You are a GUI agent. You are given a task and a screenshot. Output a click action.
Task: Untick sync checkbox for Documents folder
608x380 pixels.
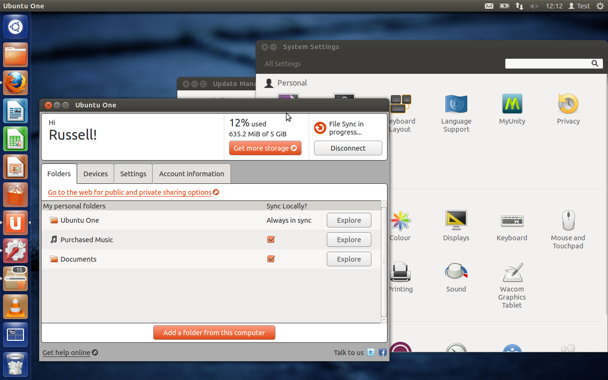(271, 259)
